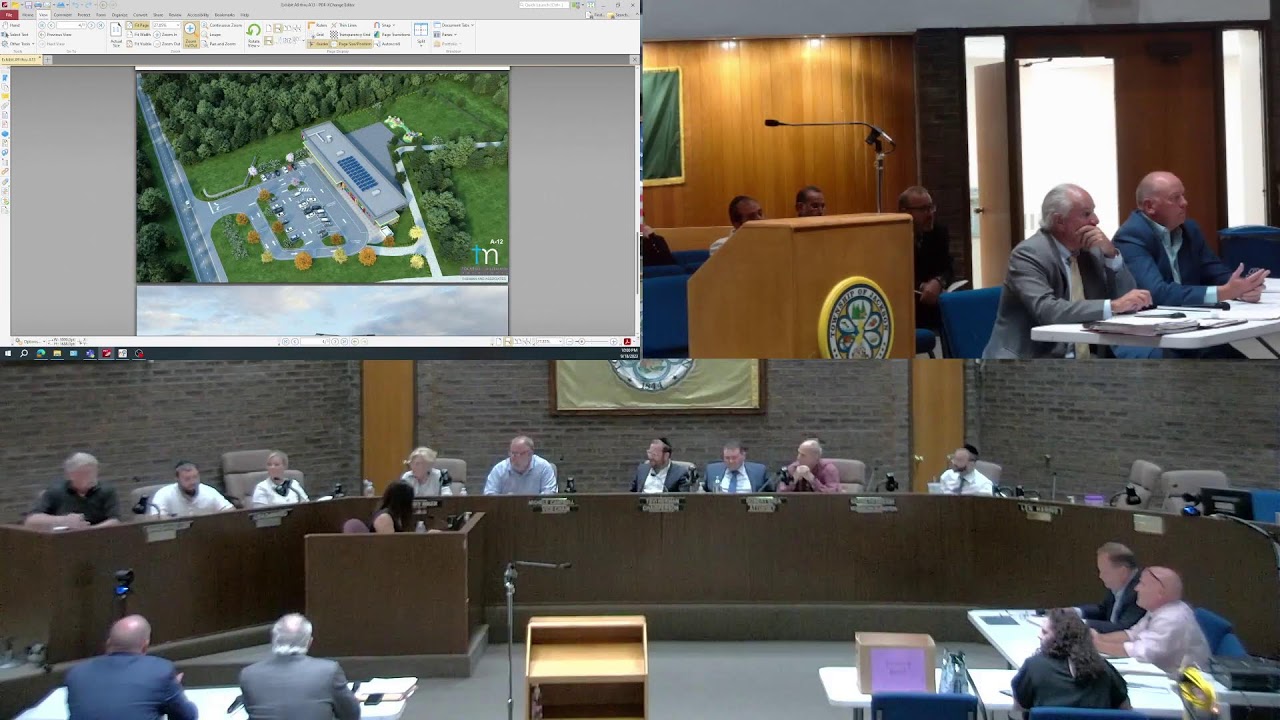The image size is (1280, 720).
Task: Go to the next page in ribbon
Action: click(91, 25)
